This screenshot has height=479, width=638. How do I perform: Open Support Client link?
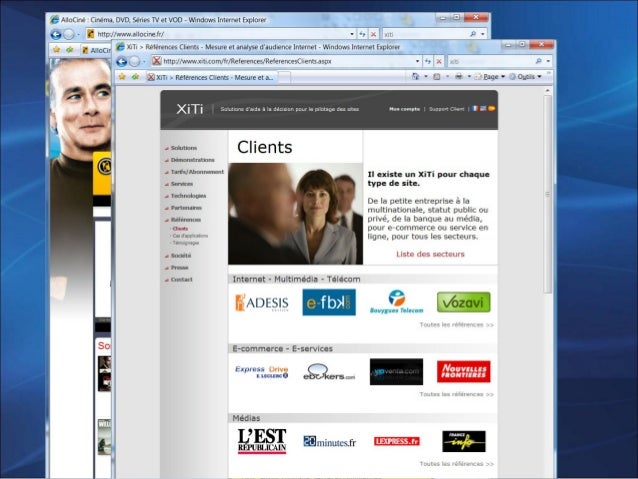(446, 109)
